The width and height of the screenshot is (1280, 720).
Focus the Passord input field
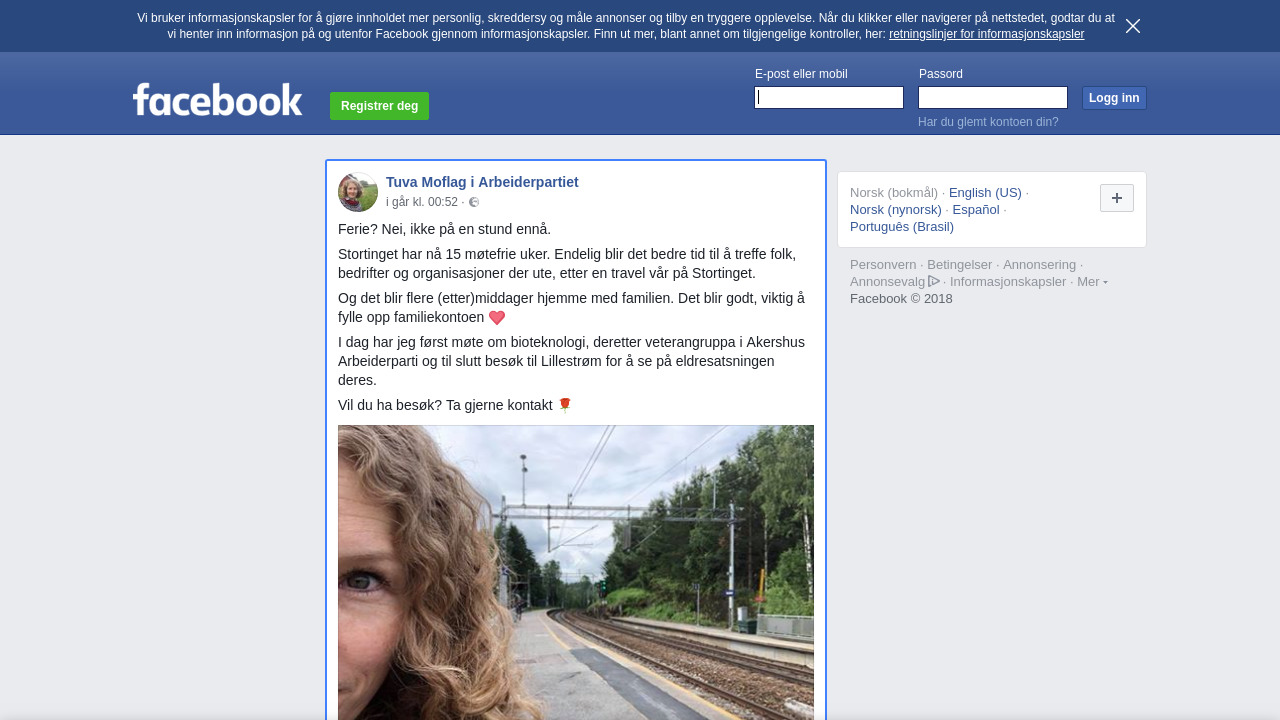(x=993, y=97)
